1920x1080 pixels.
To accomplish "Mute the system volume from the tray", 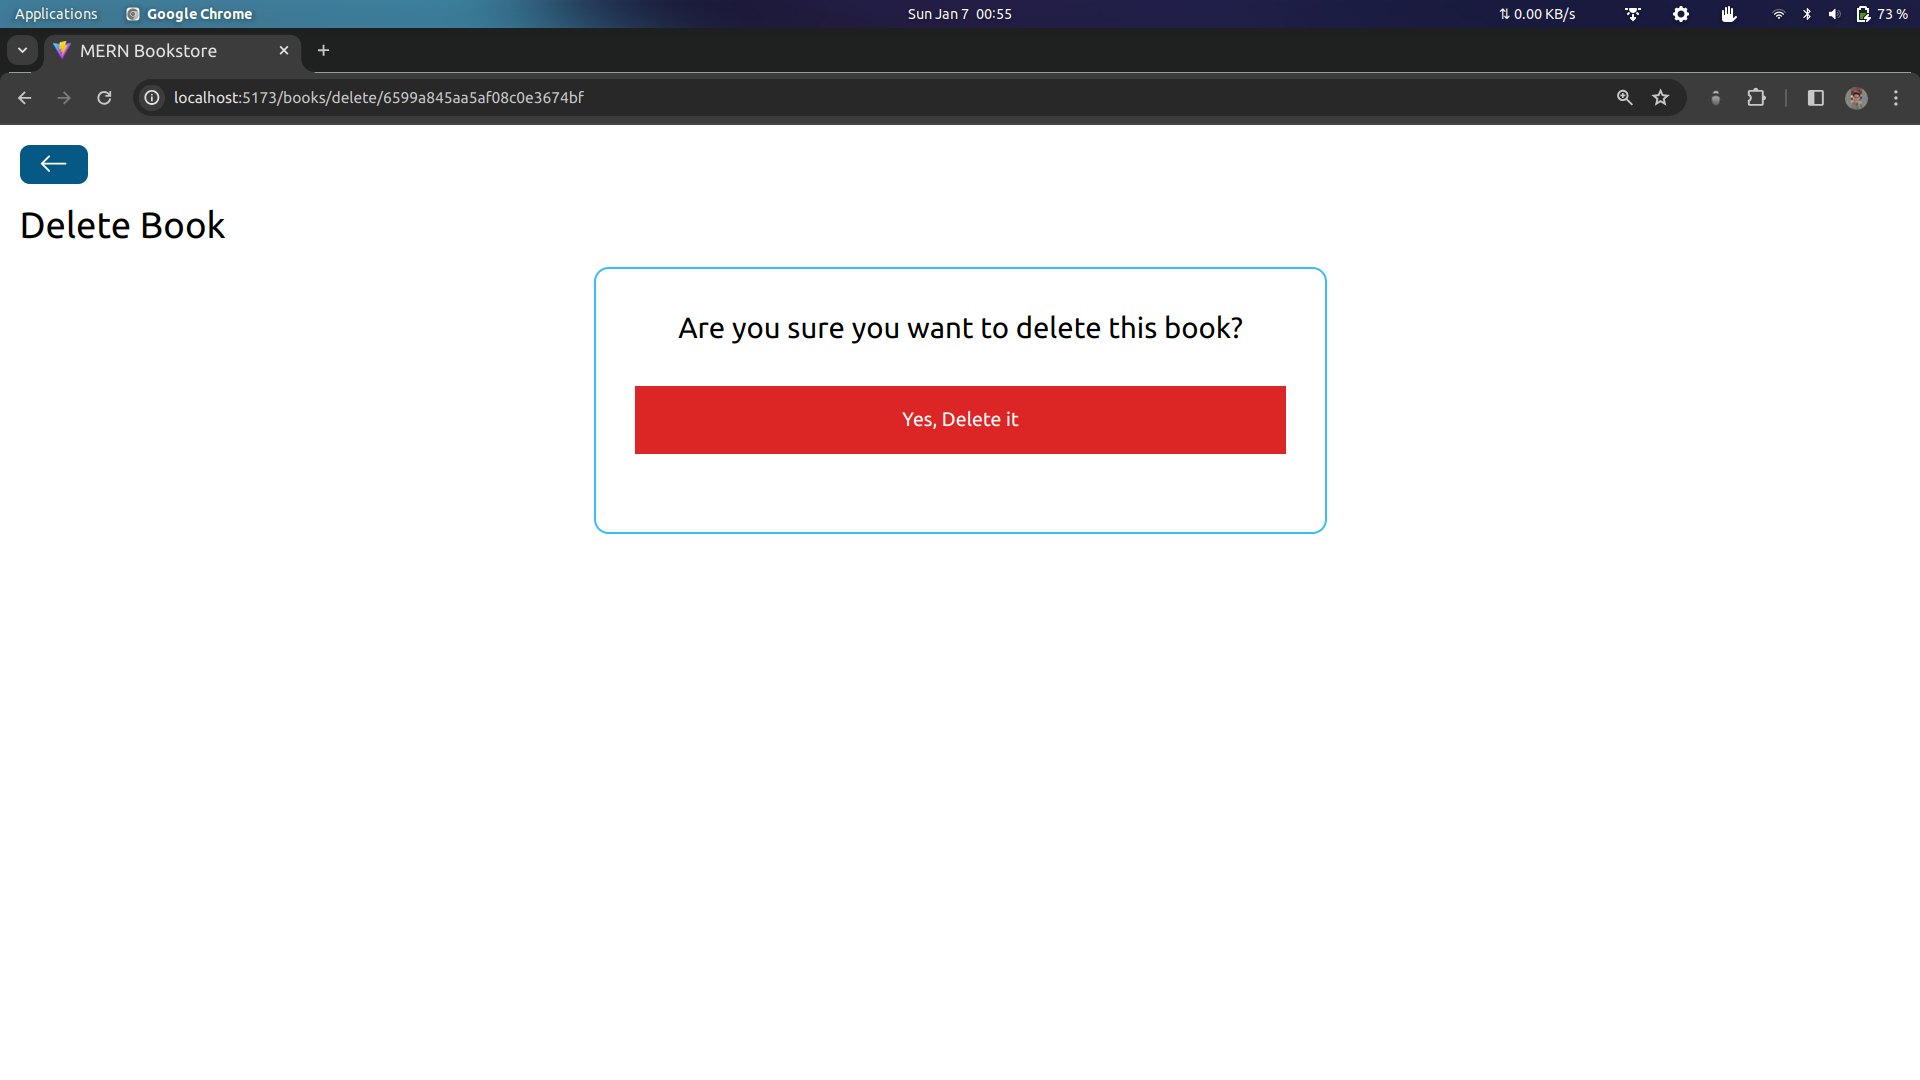I will coord(1833,14).
